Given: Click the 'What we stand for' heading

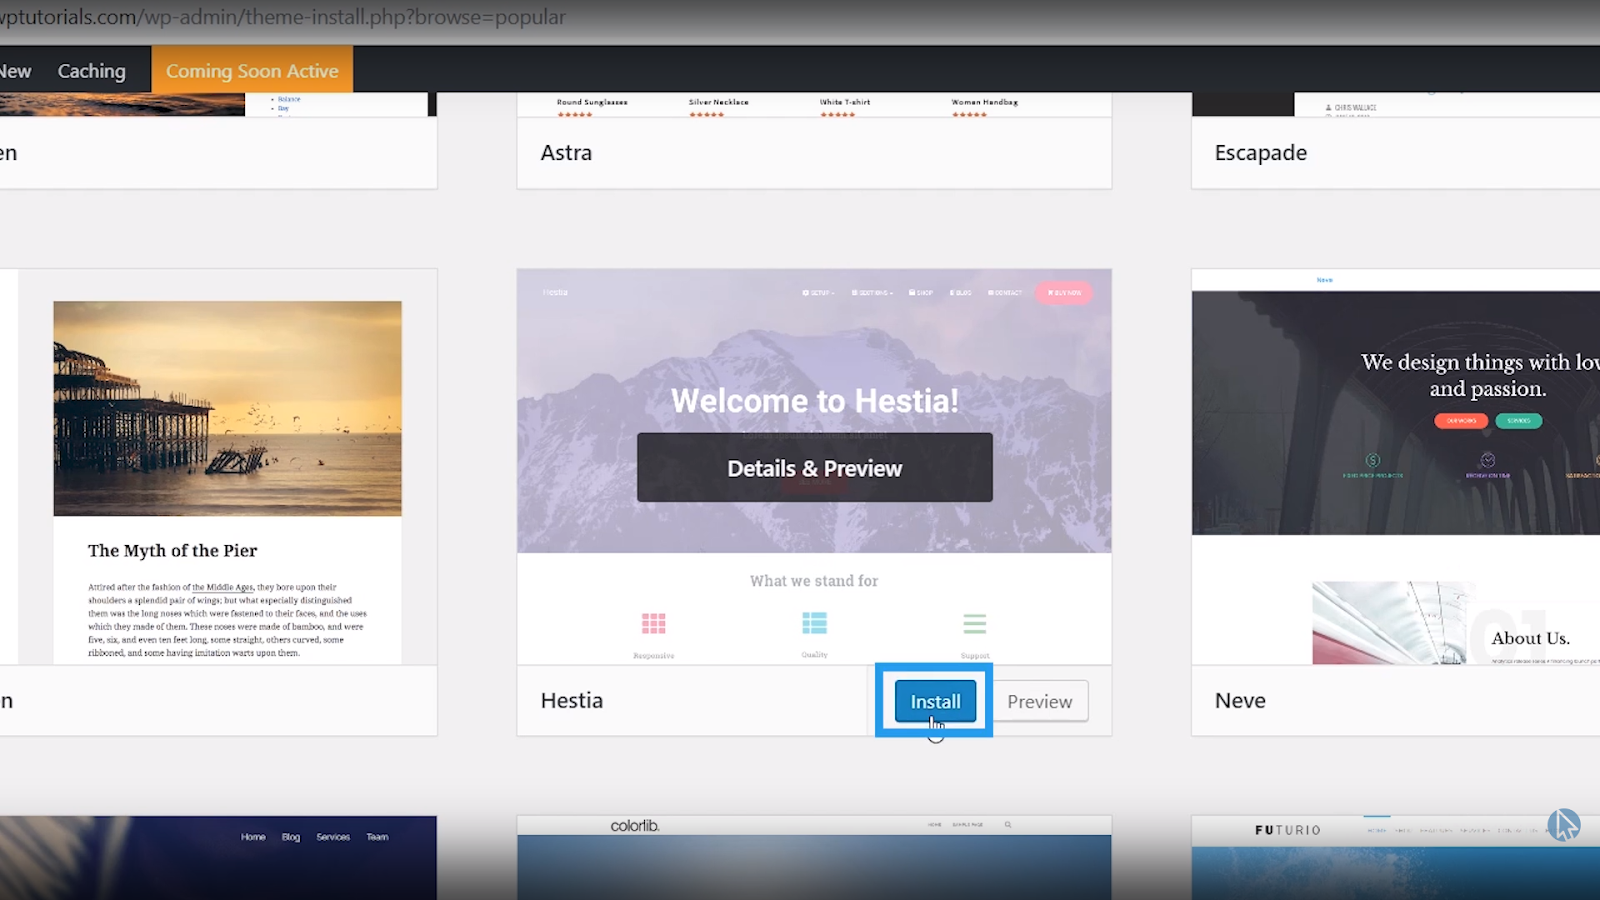Looking at the screenshot, I should pos(814,581).
